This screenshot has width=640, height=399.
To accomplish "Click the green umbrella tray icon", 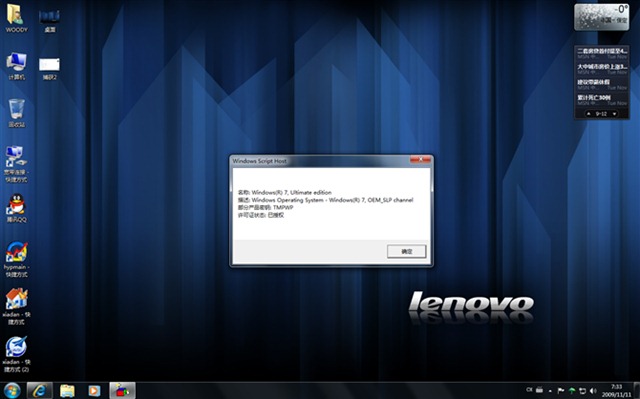I will [572, 391].
